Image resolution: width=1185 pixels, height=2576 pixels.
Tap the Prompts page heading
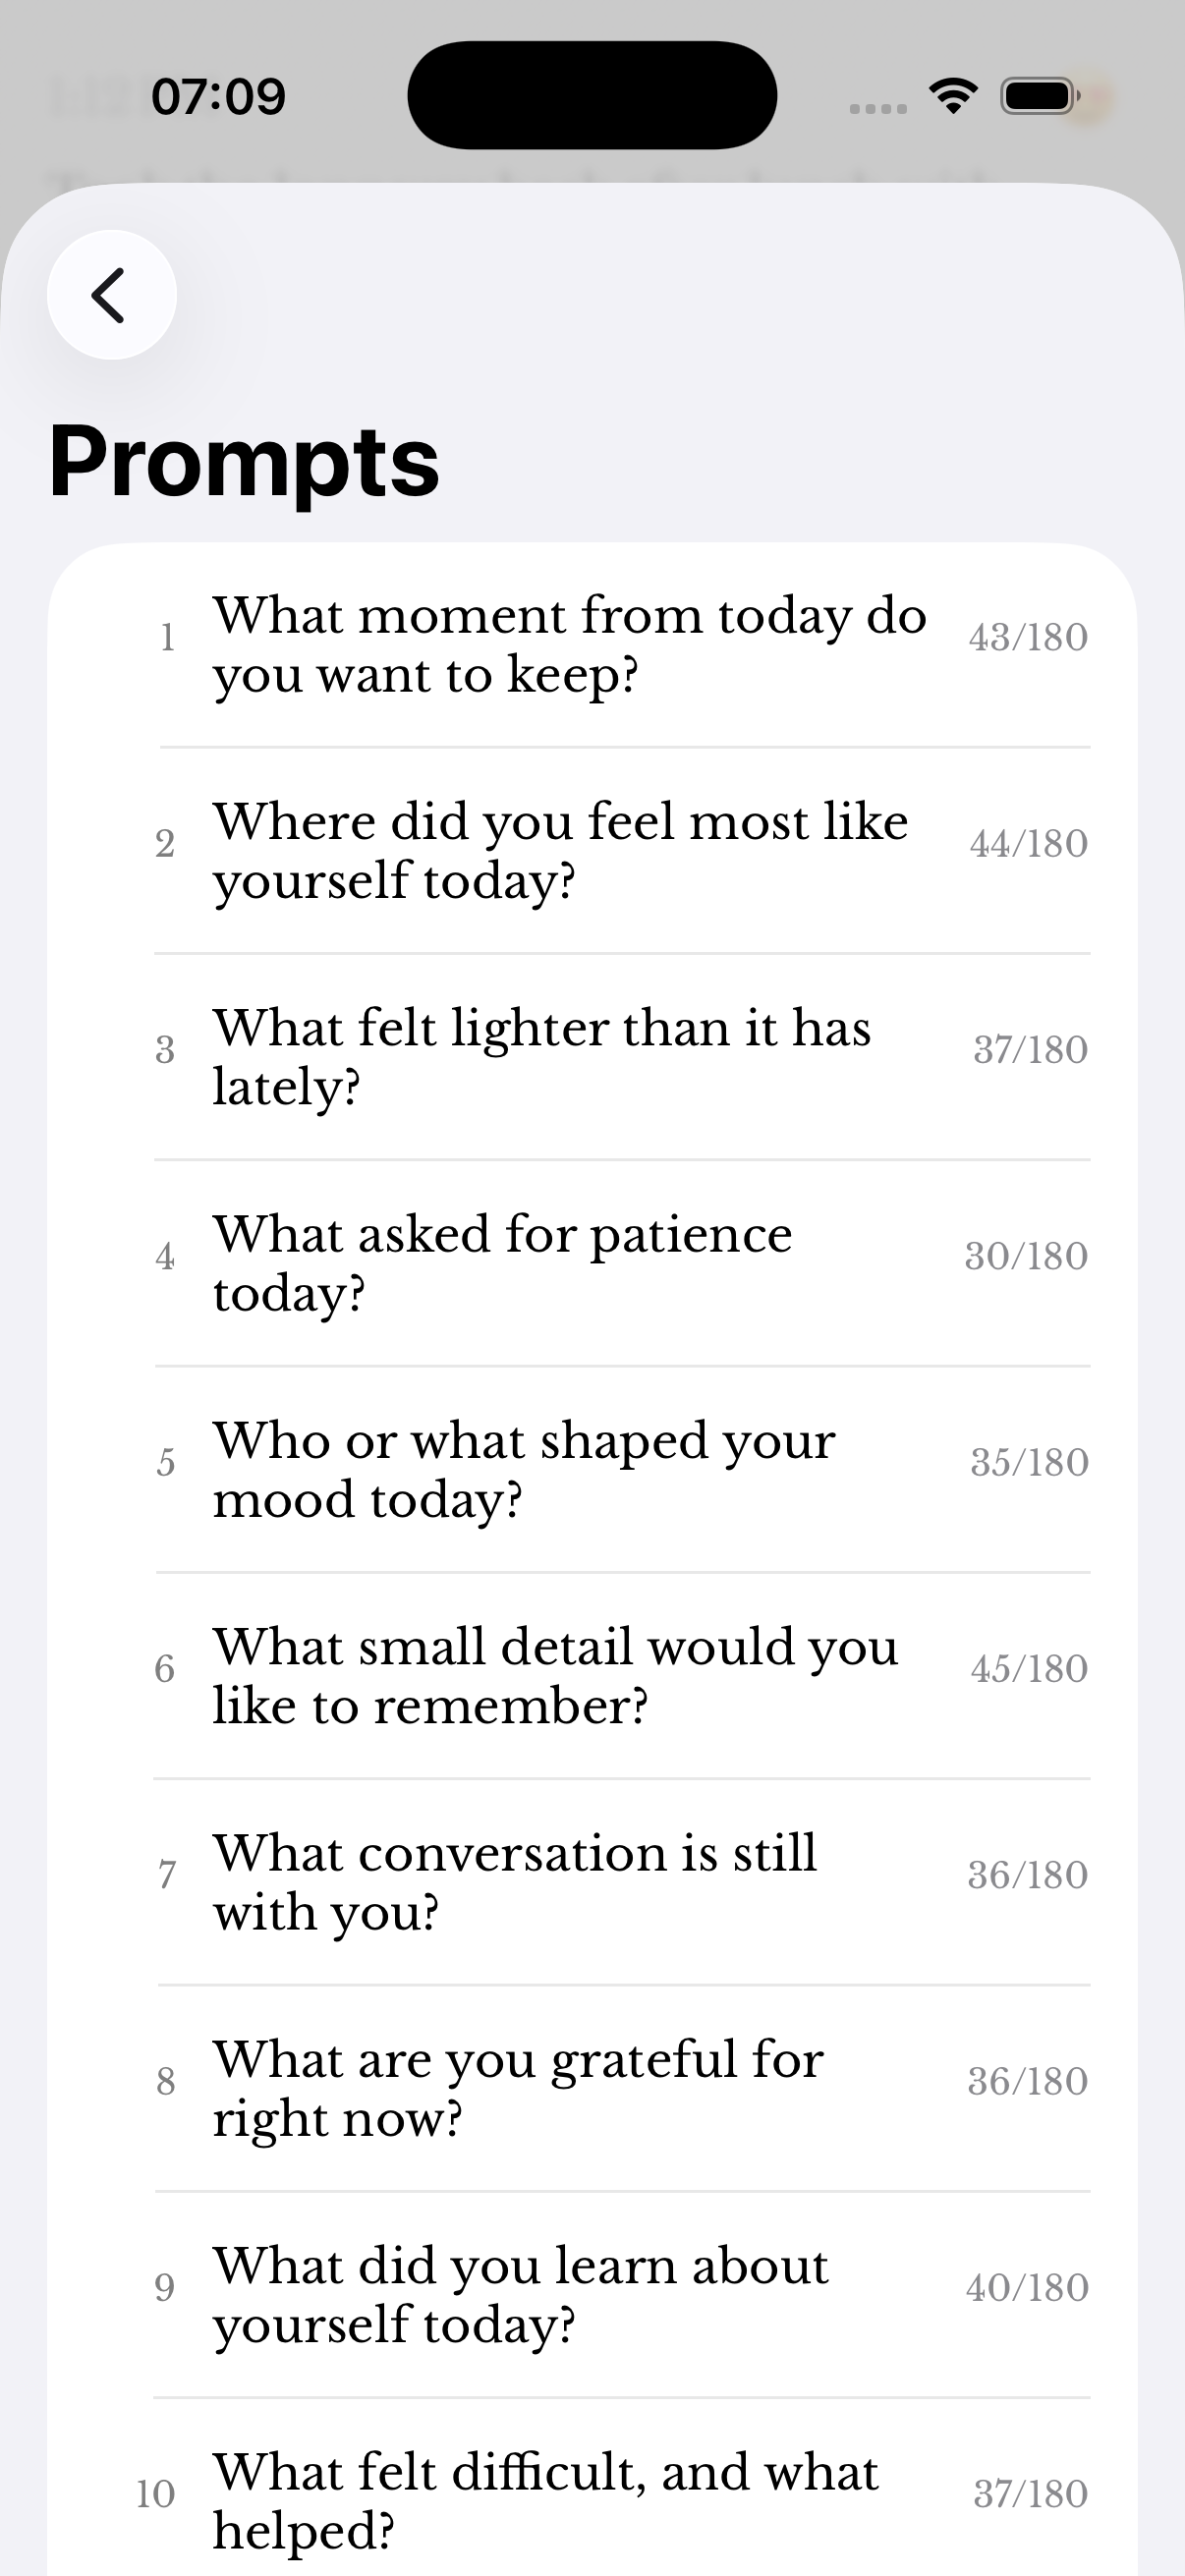(x=244, y=462)
